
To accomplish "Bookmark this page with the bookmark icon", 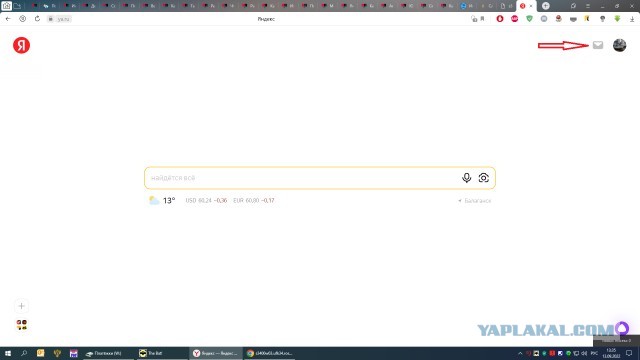I will 482,19.
